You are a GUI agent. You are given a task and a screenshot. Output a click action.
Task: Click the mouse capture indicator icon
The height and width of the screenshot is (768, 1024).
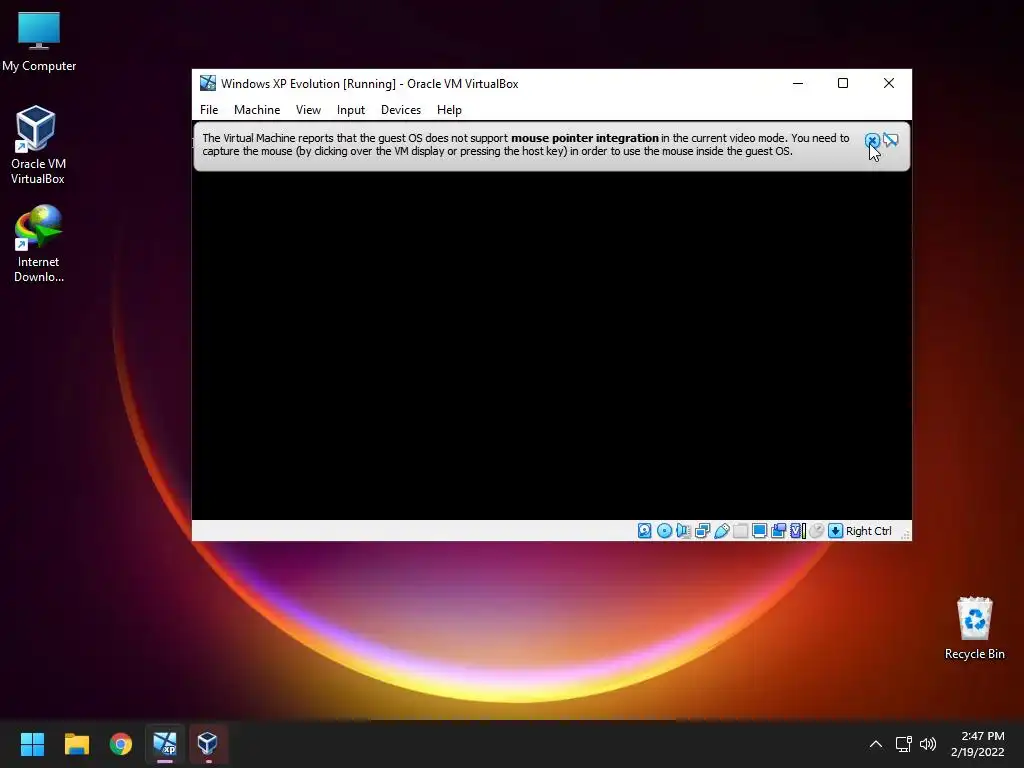tap(816, 531)
